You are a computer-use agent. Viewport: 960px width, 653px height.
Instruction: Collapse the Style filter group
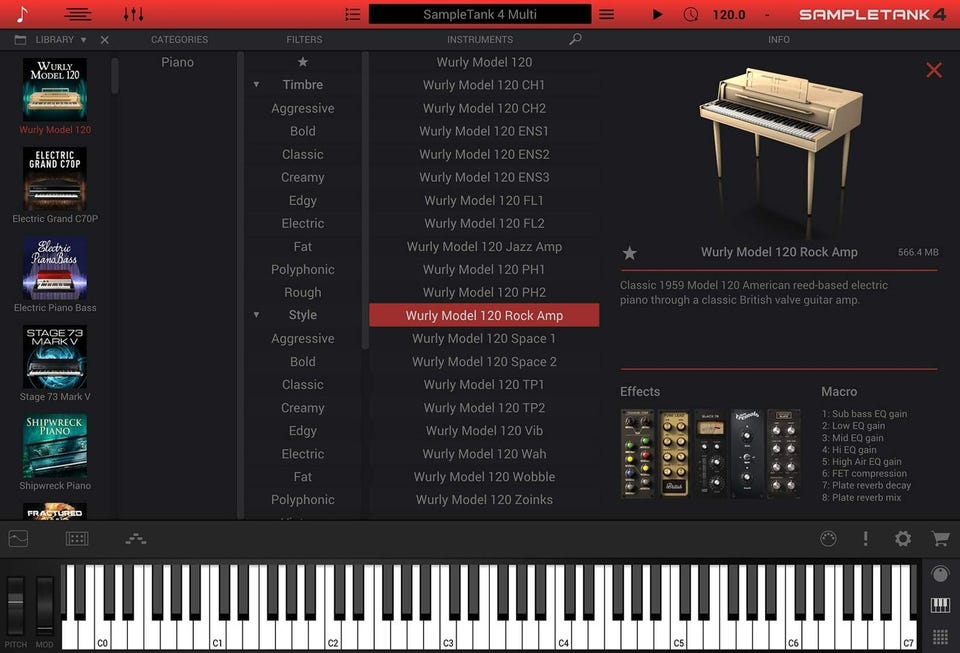[257, 315]
